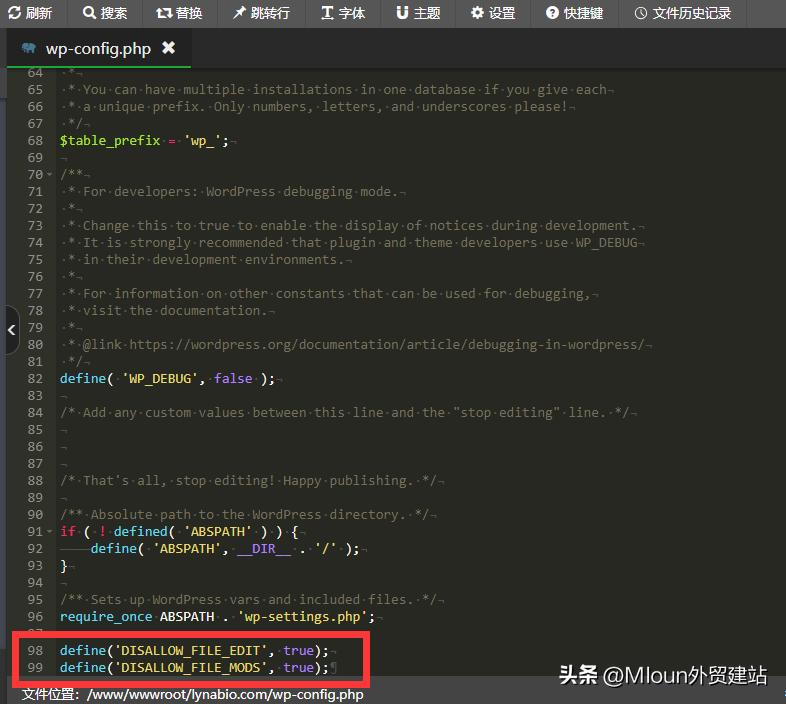Expand the left sidebar panel arrow
Screen dimensions: 786x704
tap(11, 329)
